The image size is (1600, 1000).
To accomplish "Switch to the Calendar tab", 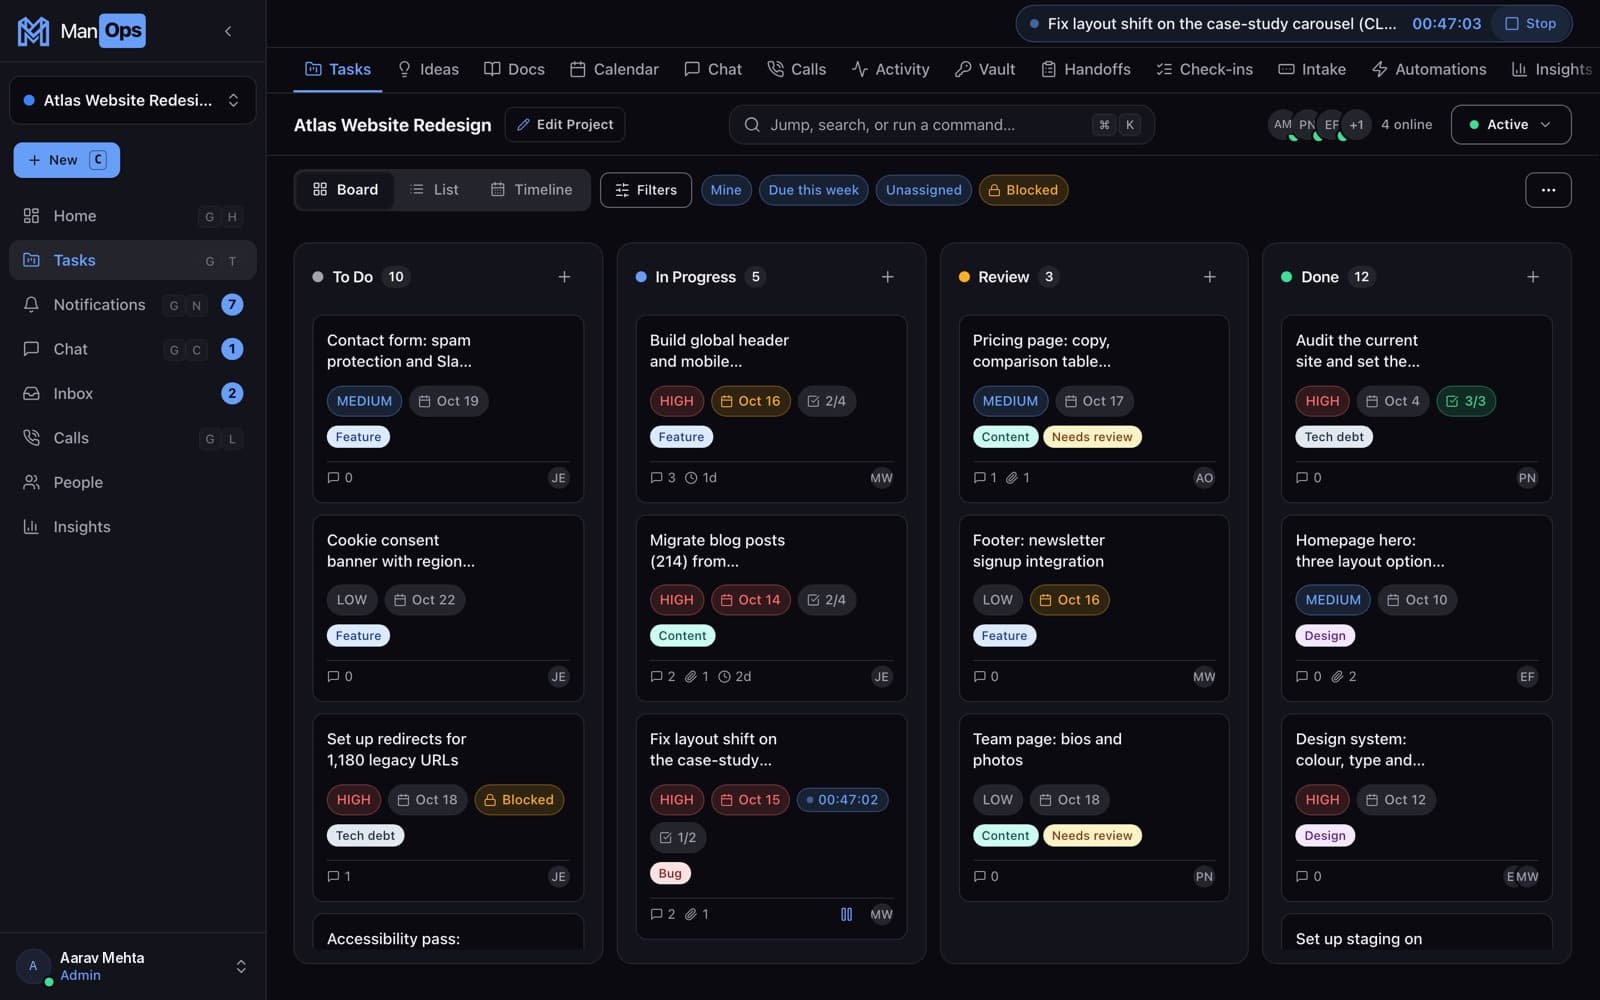I will [614, 69].
